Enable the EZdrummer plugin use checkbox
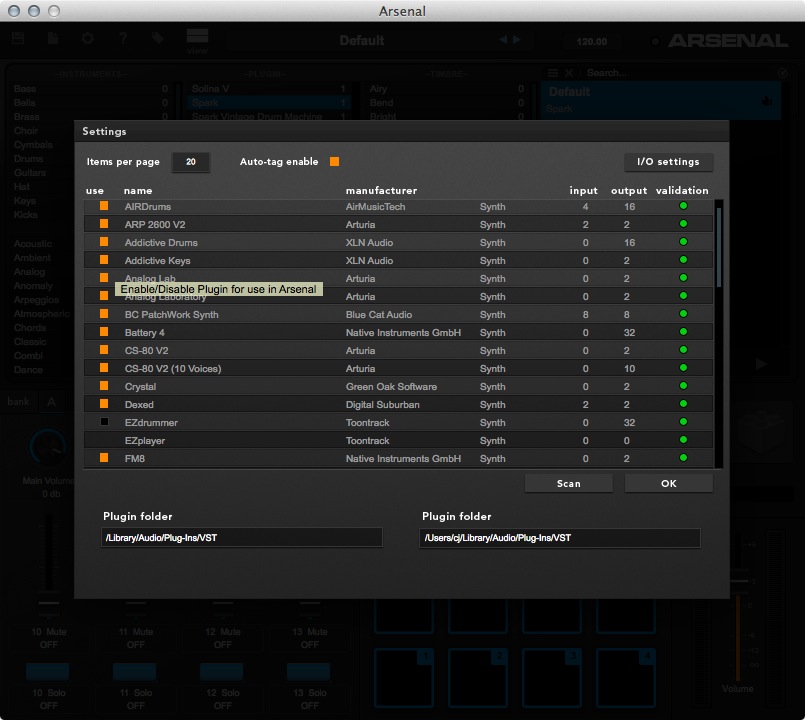805x720 pixels. [x=103, y=423]
